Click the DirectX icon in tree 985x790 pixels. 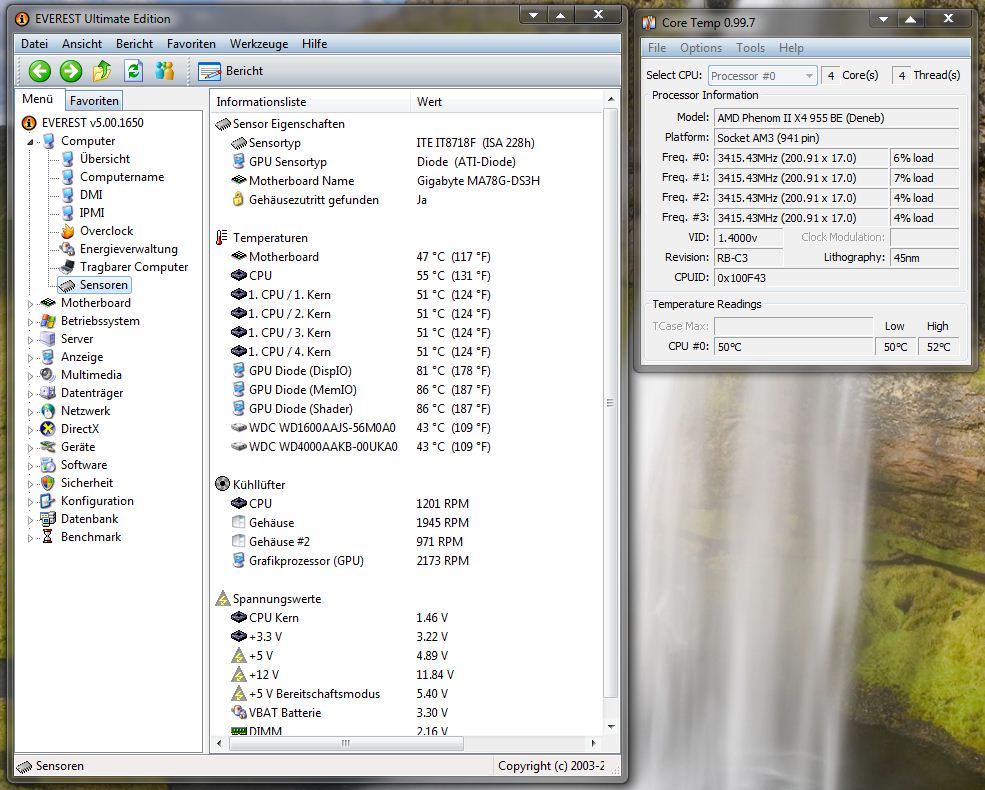click(x=48, y=429)
